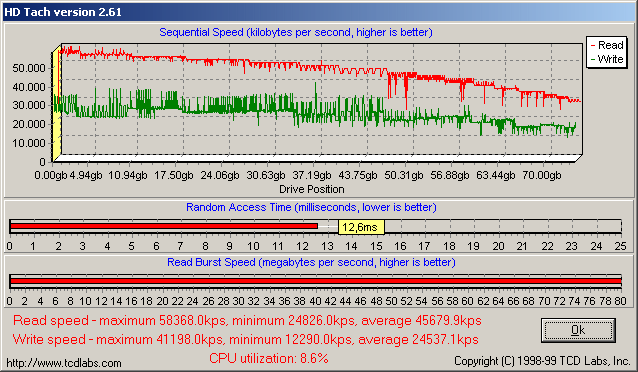Click the HD Tach version 2.61 title bar
This screenshot has width=638, height=372.
319,12
